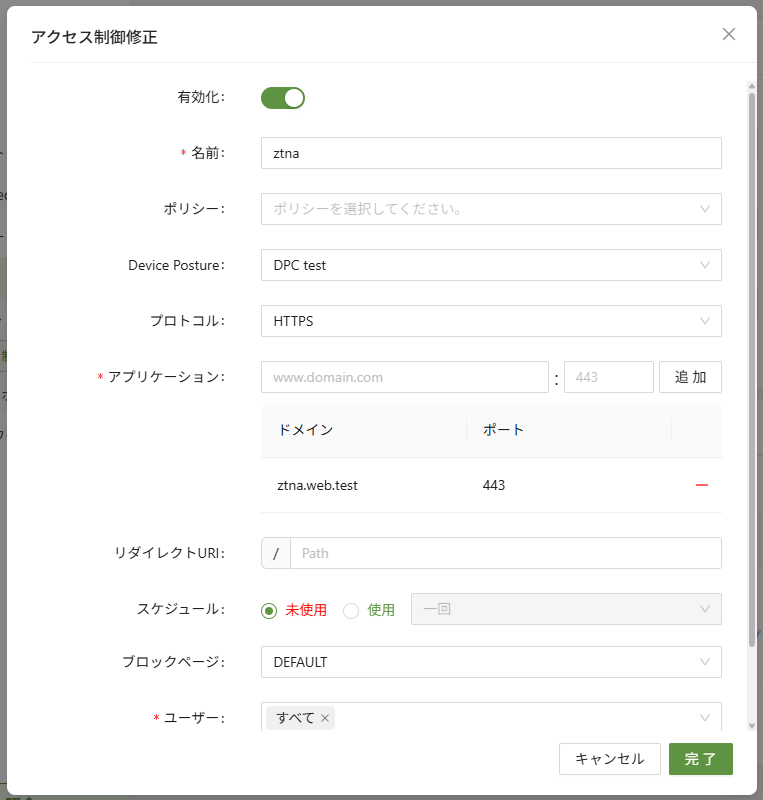Click the www.domain.com domain input

[x=404, y=378]
